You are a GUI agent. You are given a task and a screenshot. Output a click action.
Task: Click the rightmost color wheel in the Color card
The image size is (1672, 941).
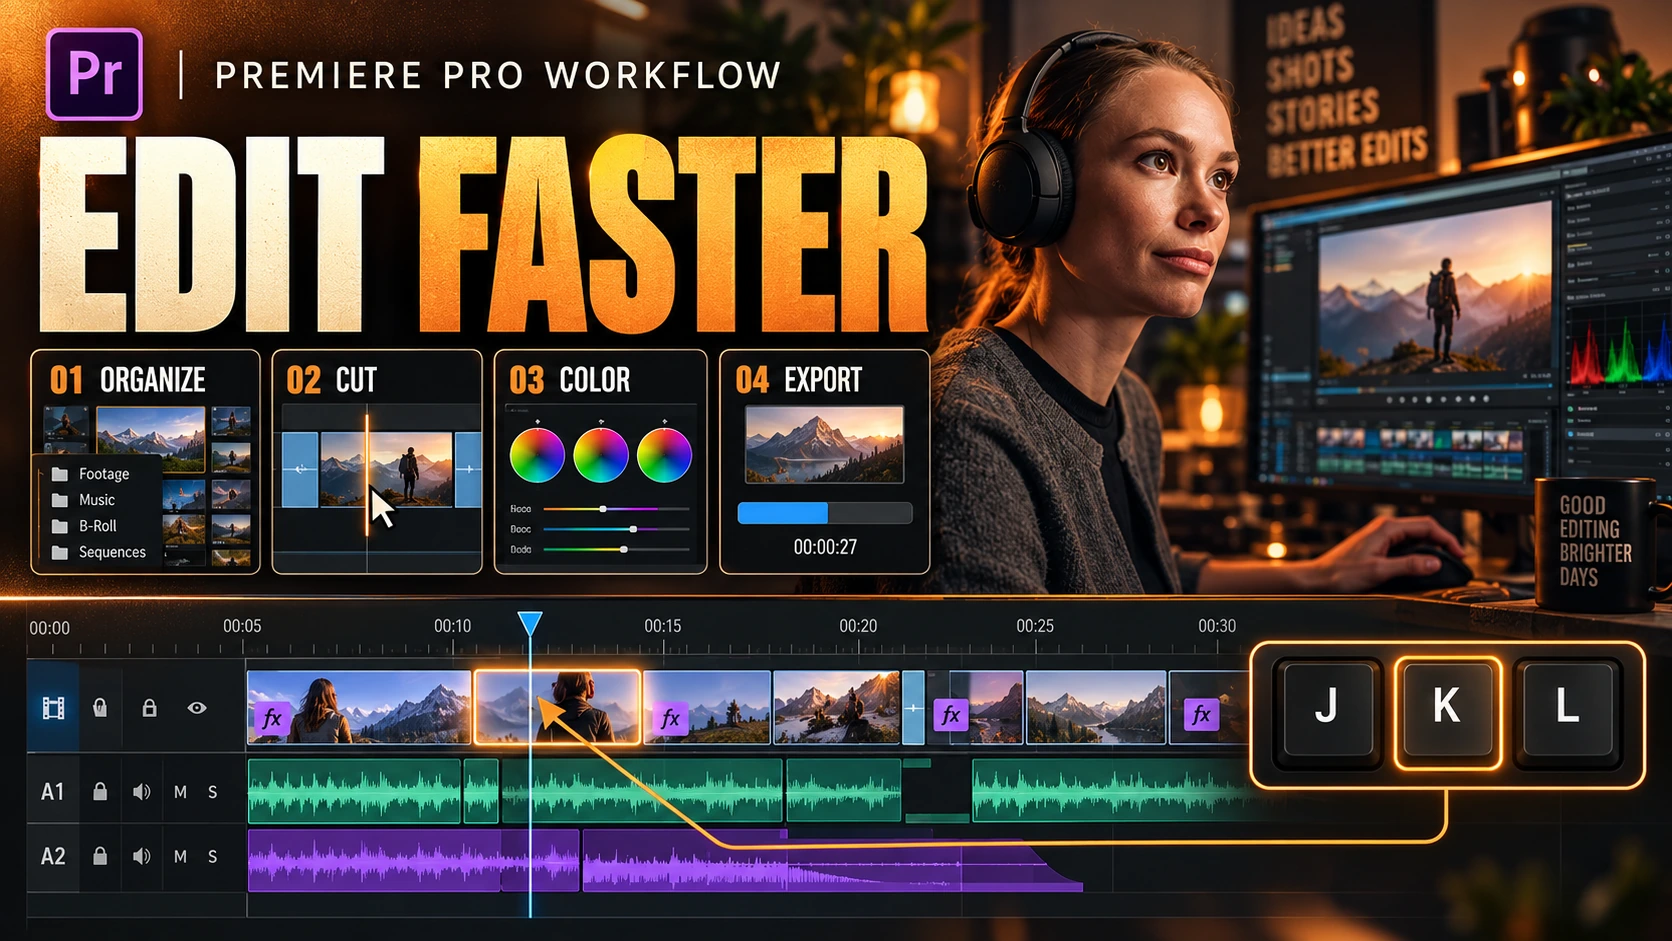pyautogui.click(x=665, y=455)
